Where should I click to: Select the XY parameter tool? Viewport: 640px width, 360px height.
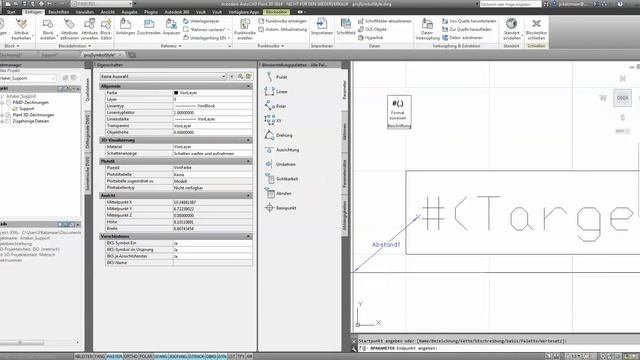(273, 120)
